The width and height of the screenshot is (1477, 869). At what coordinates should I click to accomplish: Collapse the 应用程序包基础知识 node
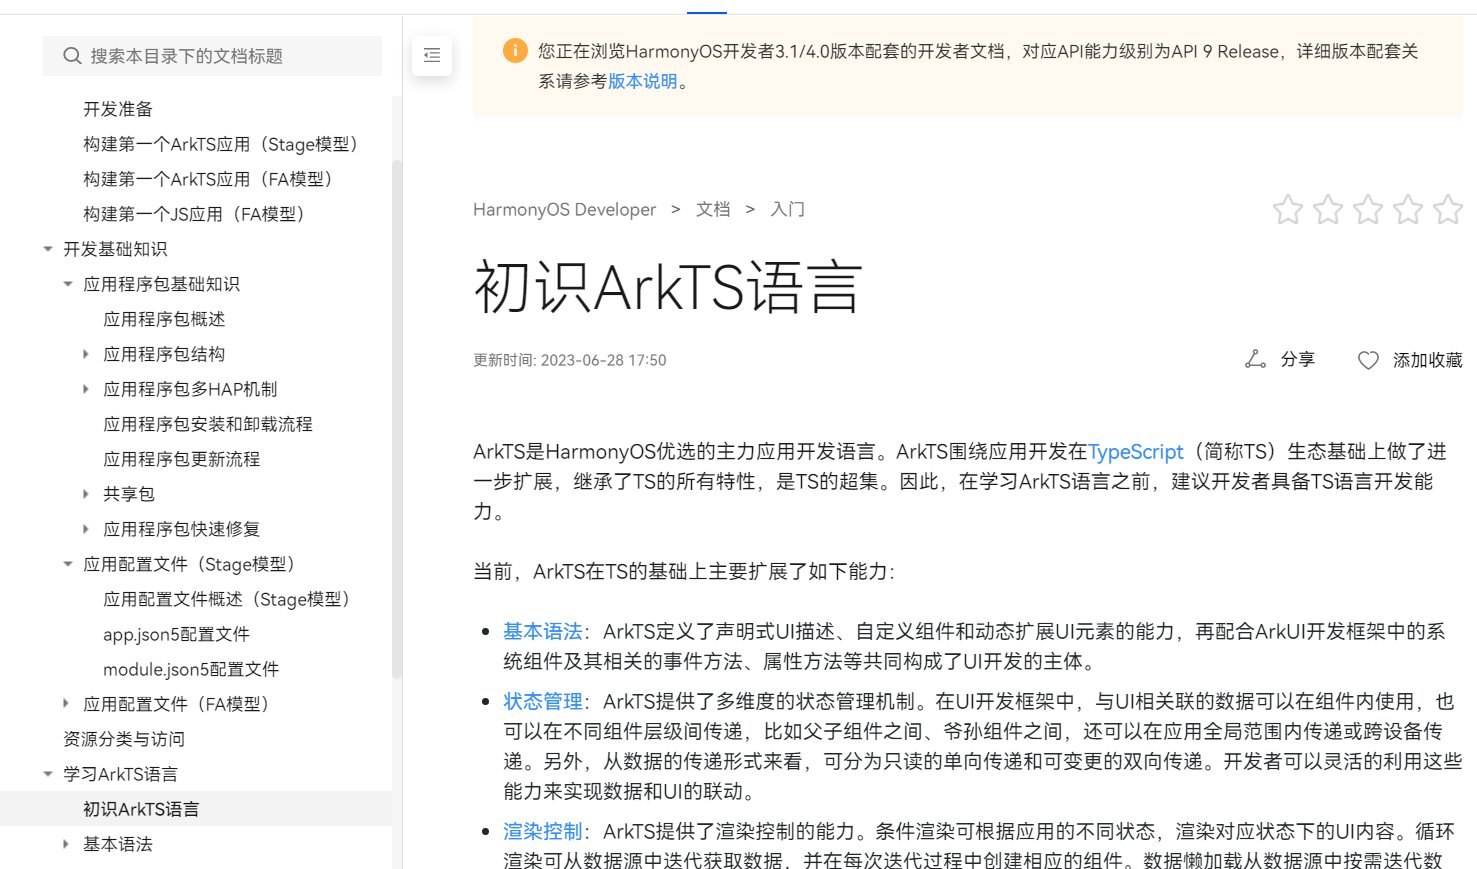click(67, 284)
